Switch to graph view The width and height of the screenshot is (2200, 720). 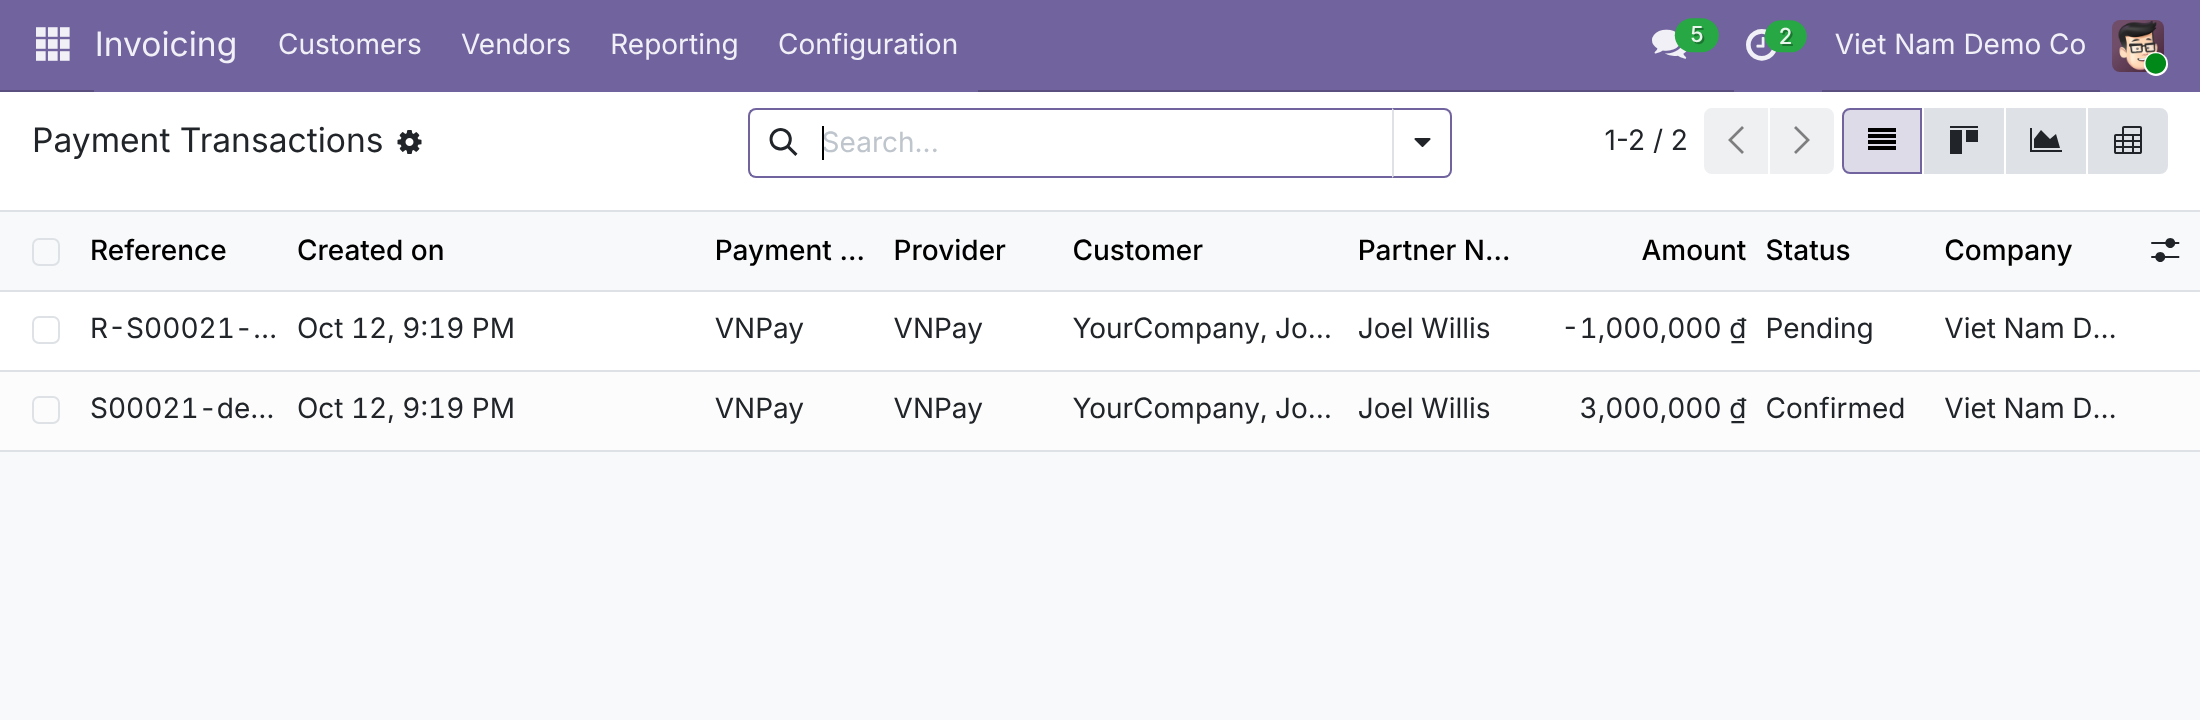point(2045,141)
